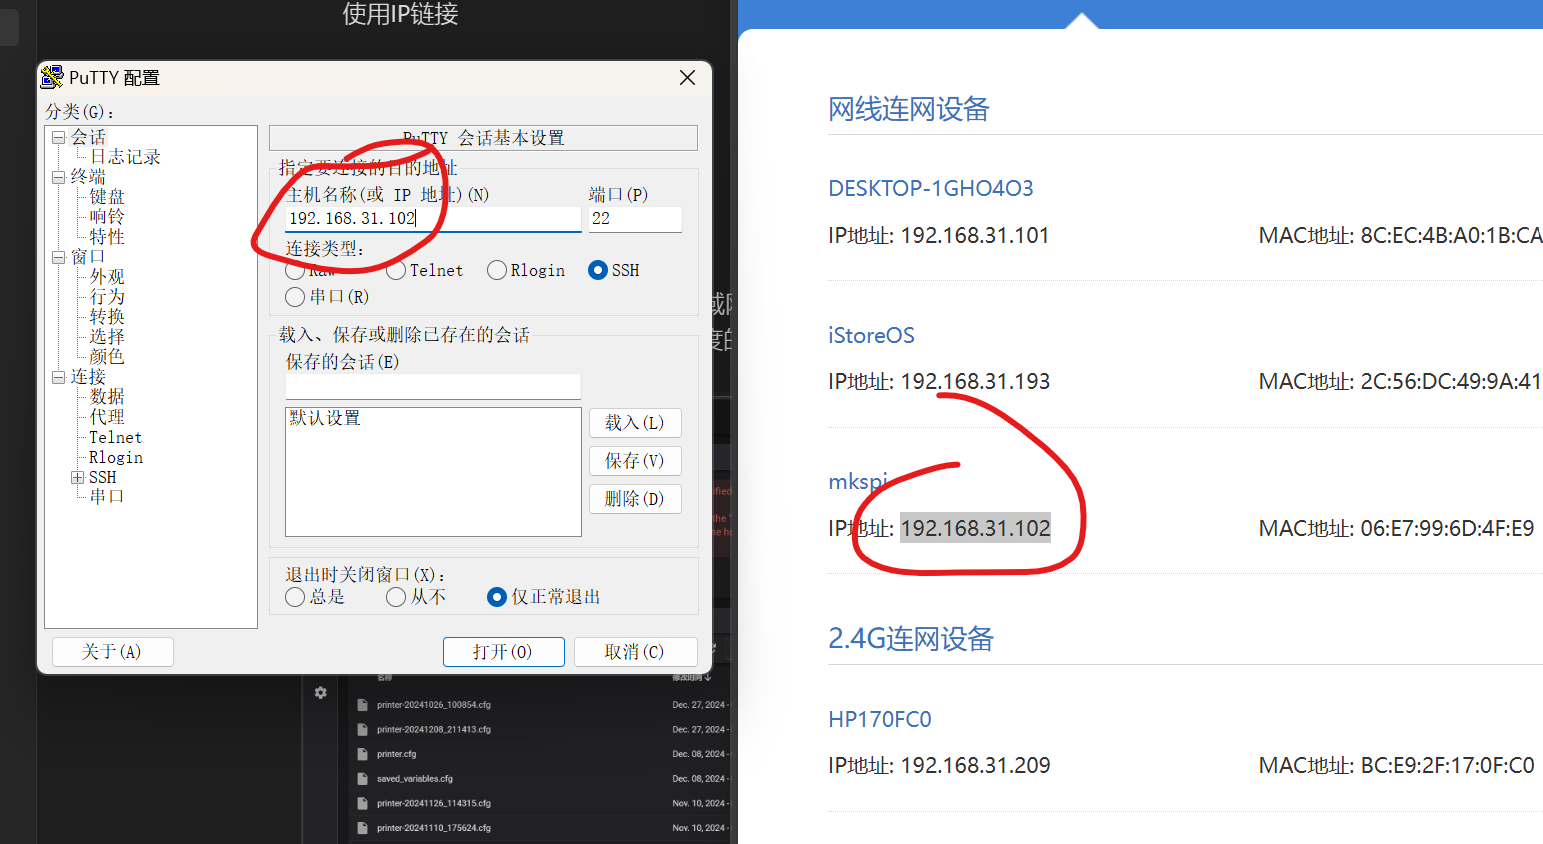Select the saved_variables.cfg file icon
The image size is (1543, 844).
(363, 779)
